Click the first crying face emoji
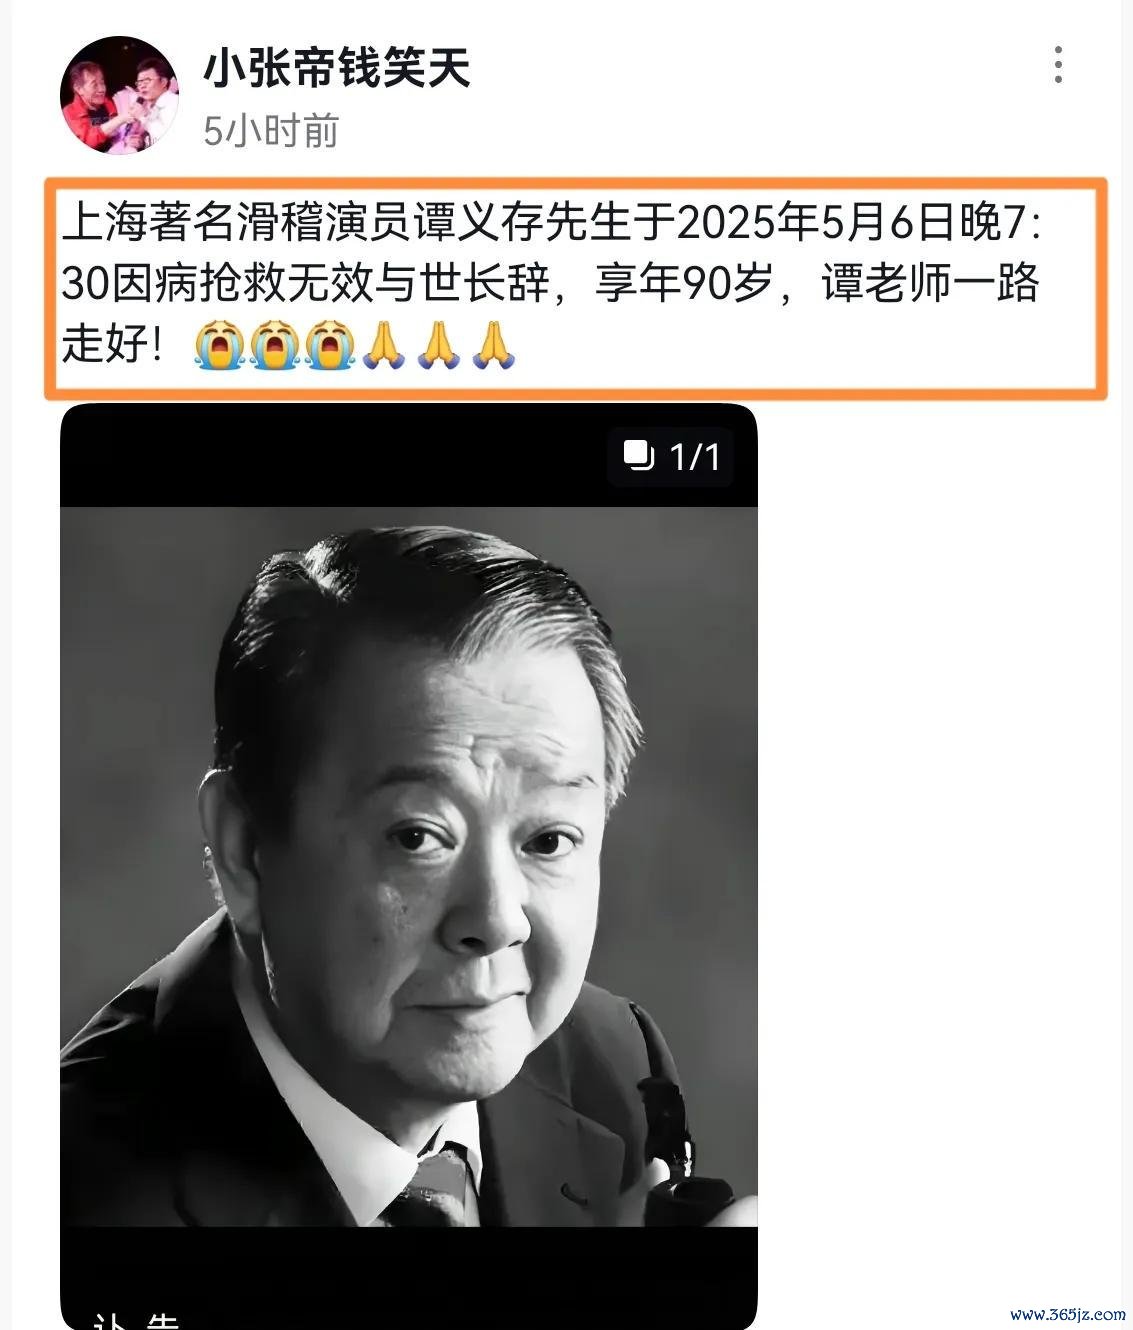 (x=219, y=345)
